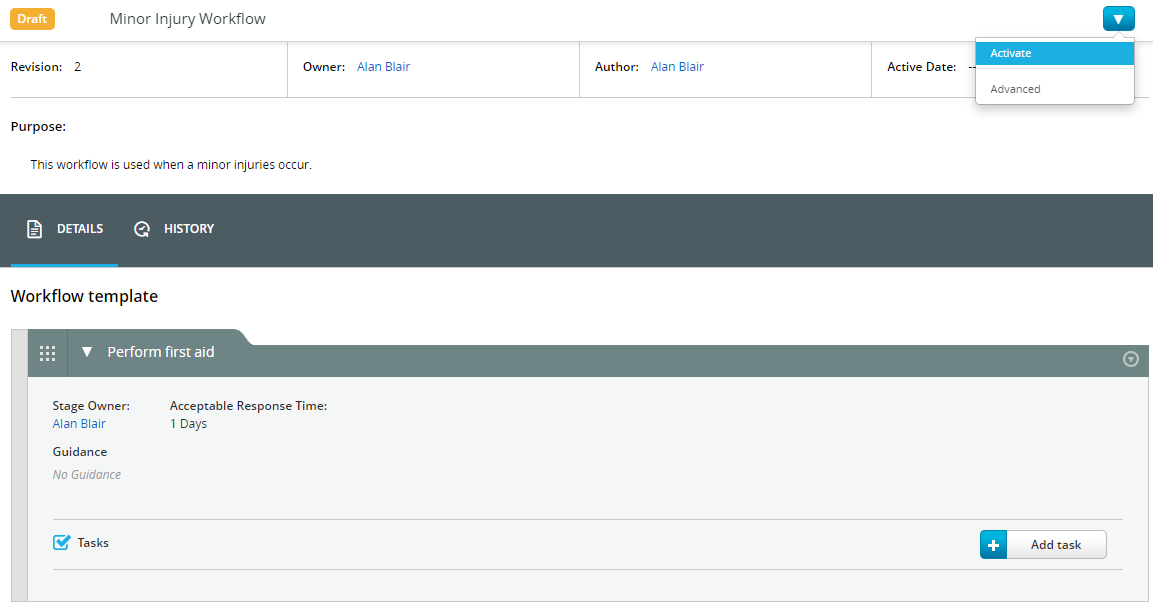Choose Activate from the dropdown menu
Screen dimensions: 1153x613
[1054, 53]
